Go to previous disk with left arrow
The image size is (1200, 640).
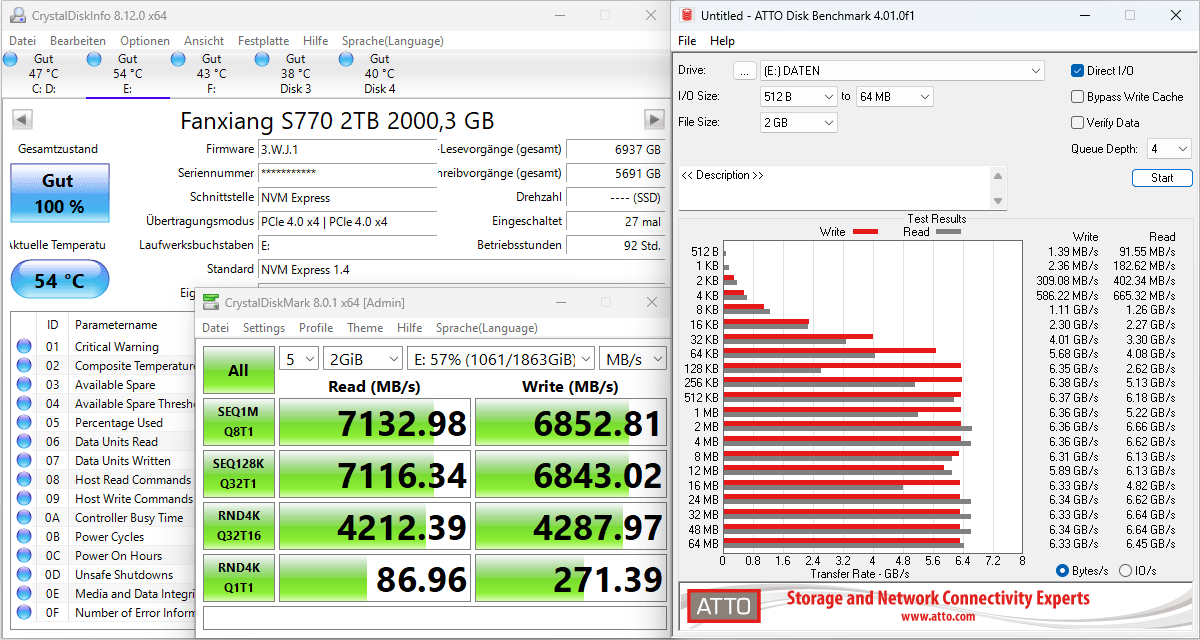pyautogui.click(x=22, y=120)
